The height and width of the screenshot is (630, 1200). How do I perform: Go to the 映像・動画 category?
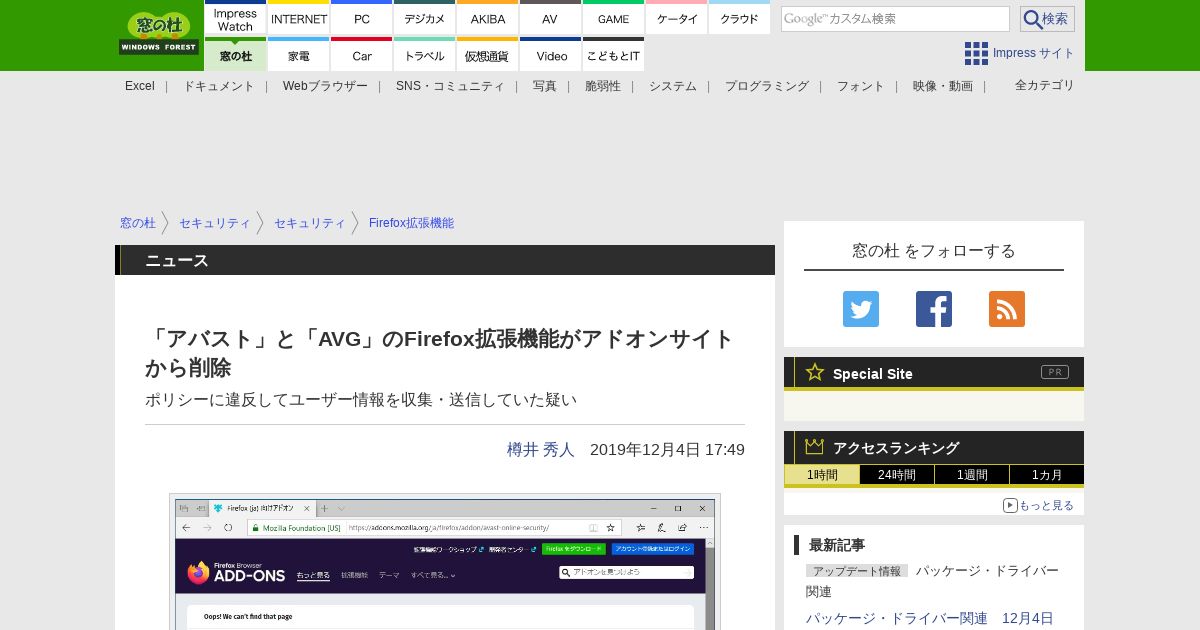point(943,86)
